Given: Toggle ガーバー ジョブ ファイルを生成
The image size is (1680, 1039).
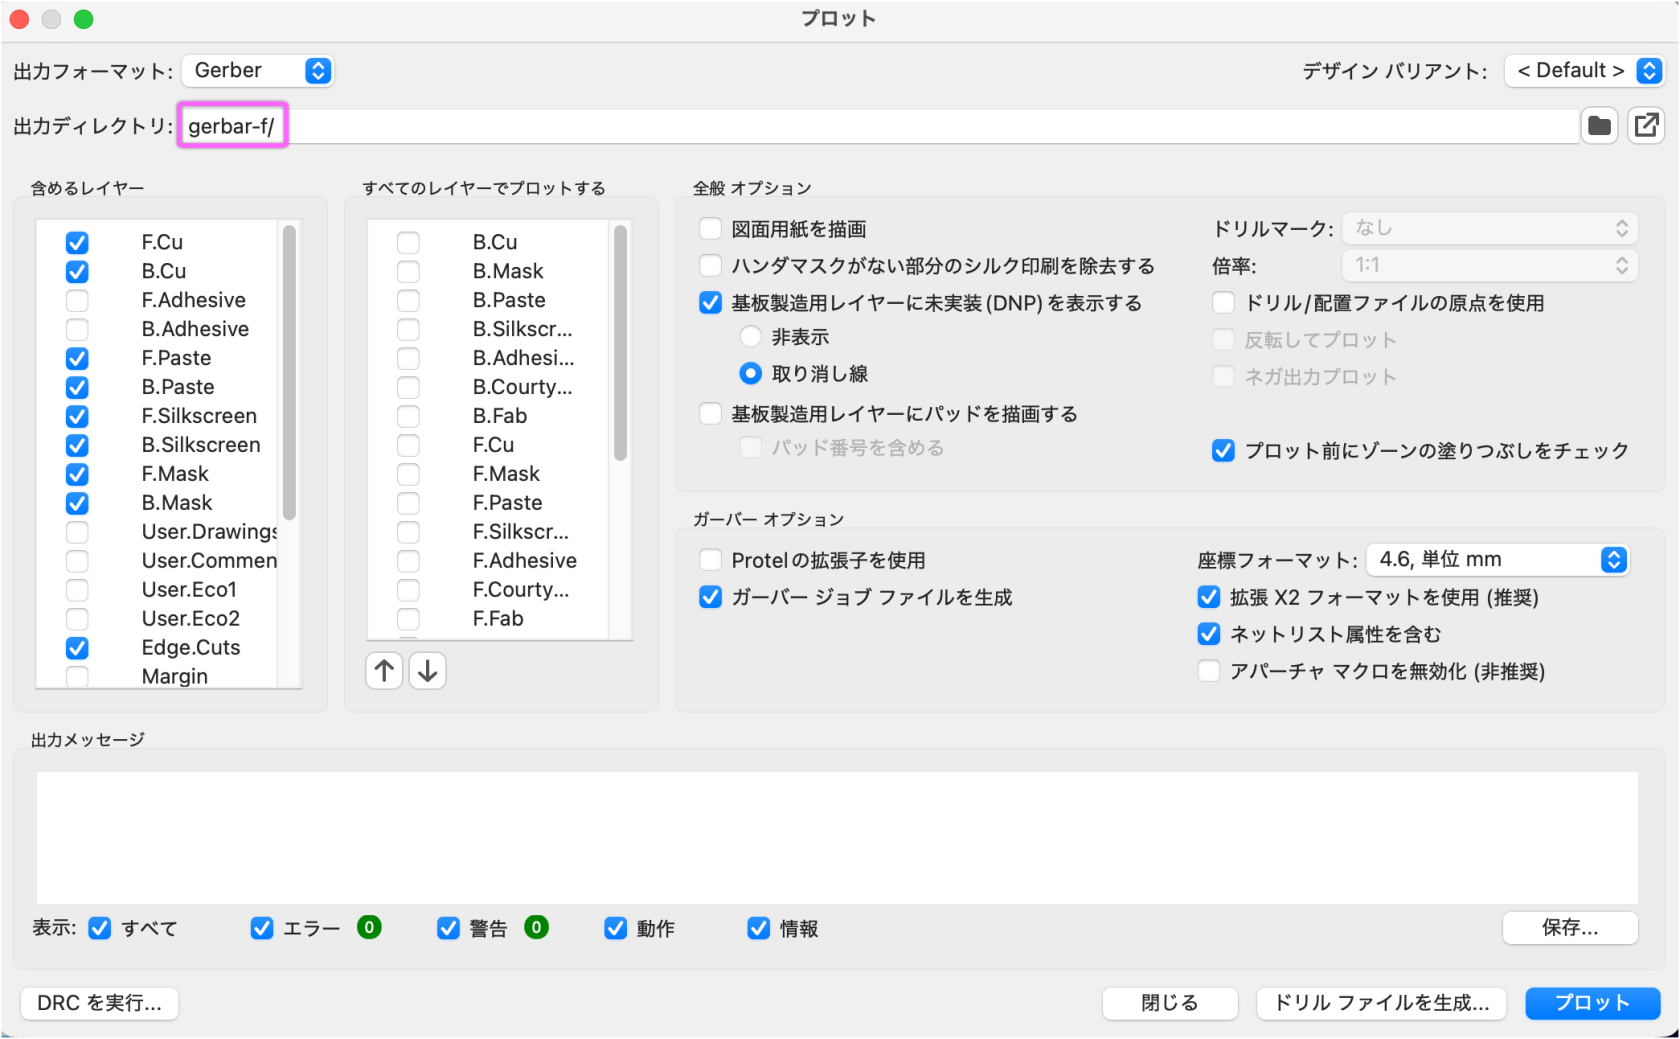Looking at the screenshot, I should pos(710,597).
